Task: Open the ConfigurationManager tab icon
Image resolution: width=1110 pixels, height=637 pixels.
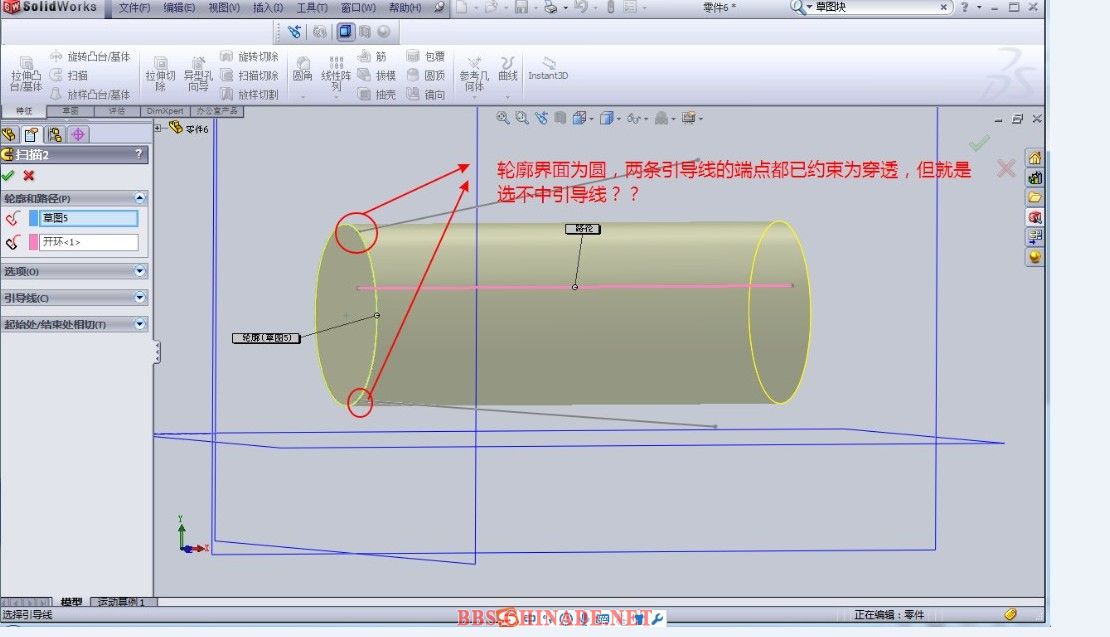Action: tap(55, 134)
